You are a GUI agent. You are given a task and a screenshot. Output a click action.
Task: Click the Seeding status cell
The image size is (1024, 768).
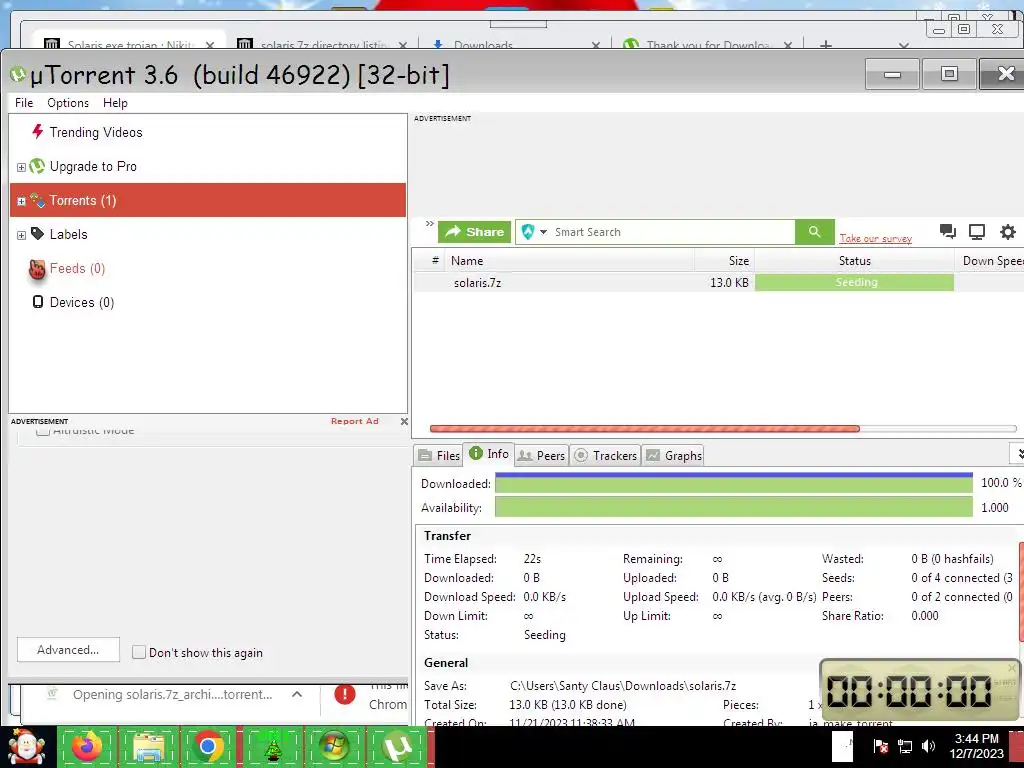tap(854, 282)
